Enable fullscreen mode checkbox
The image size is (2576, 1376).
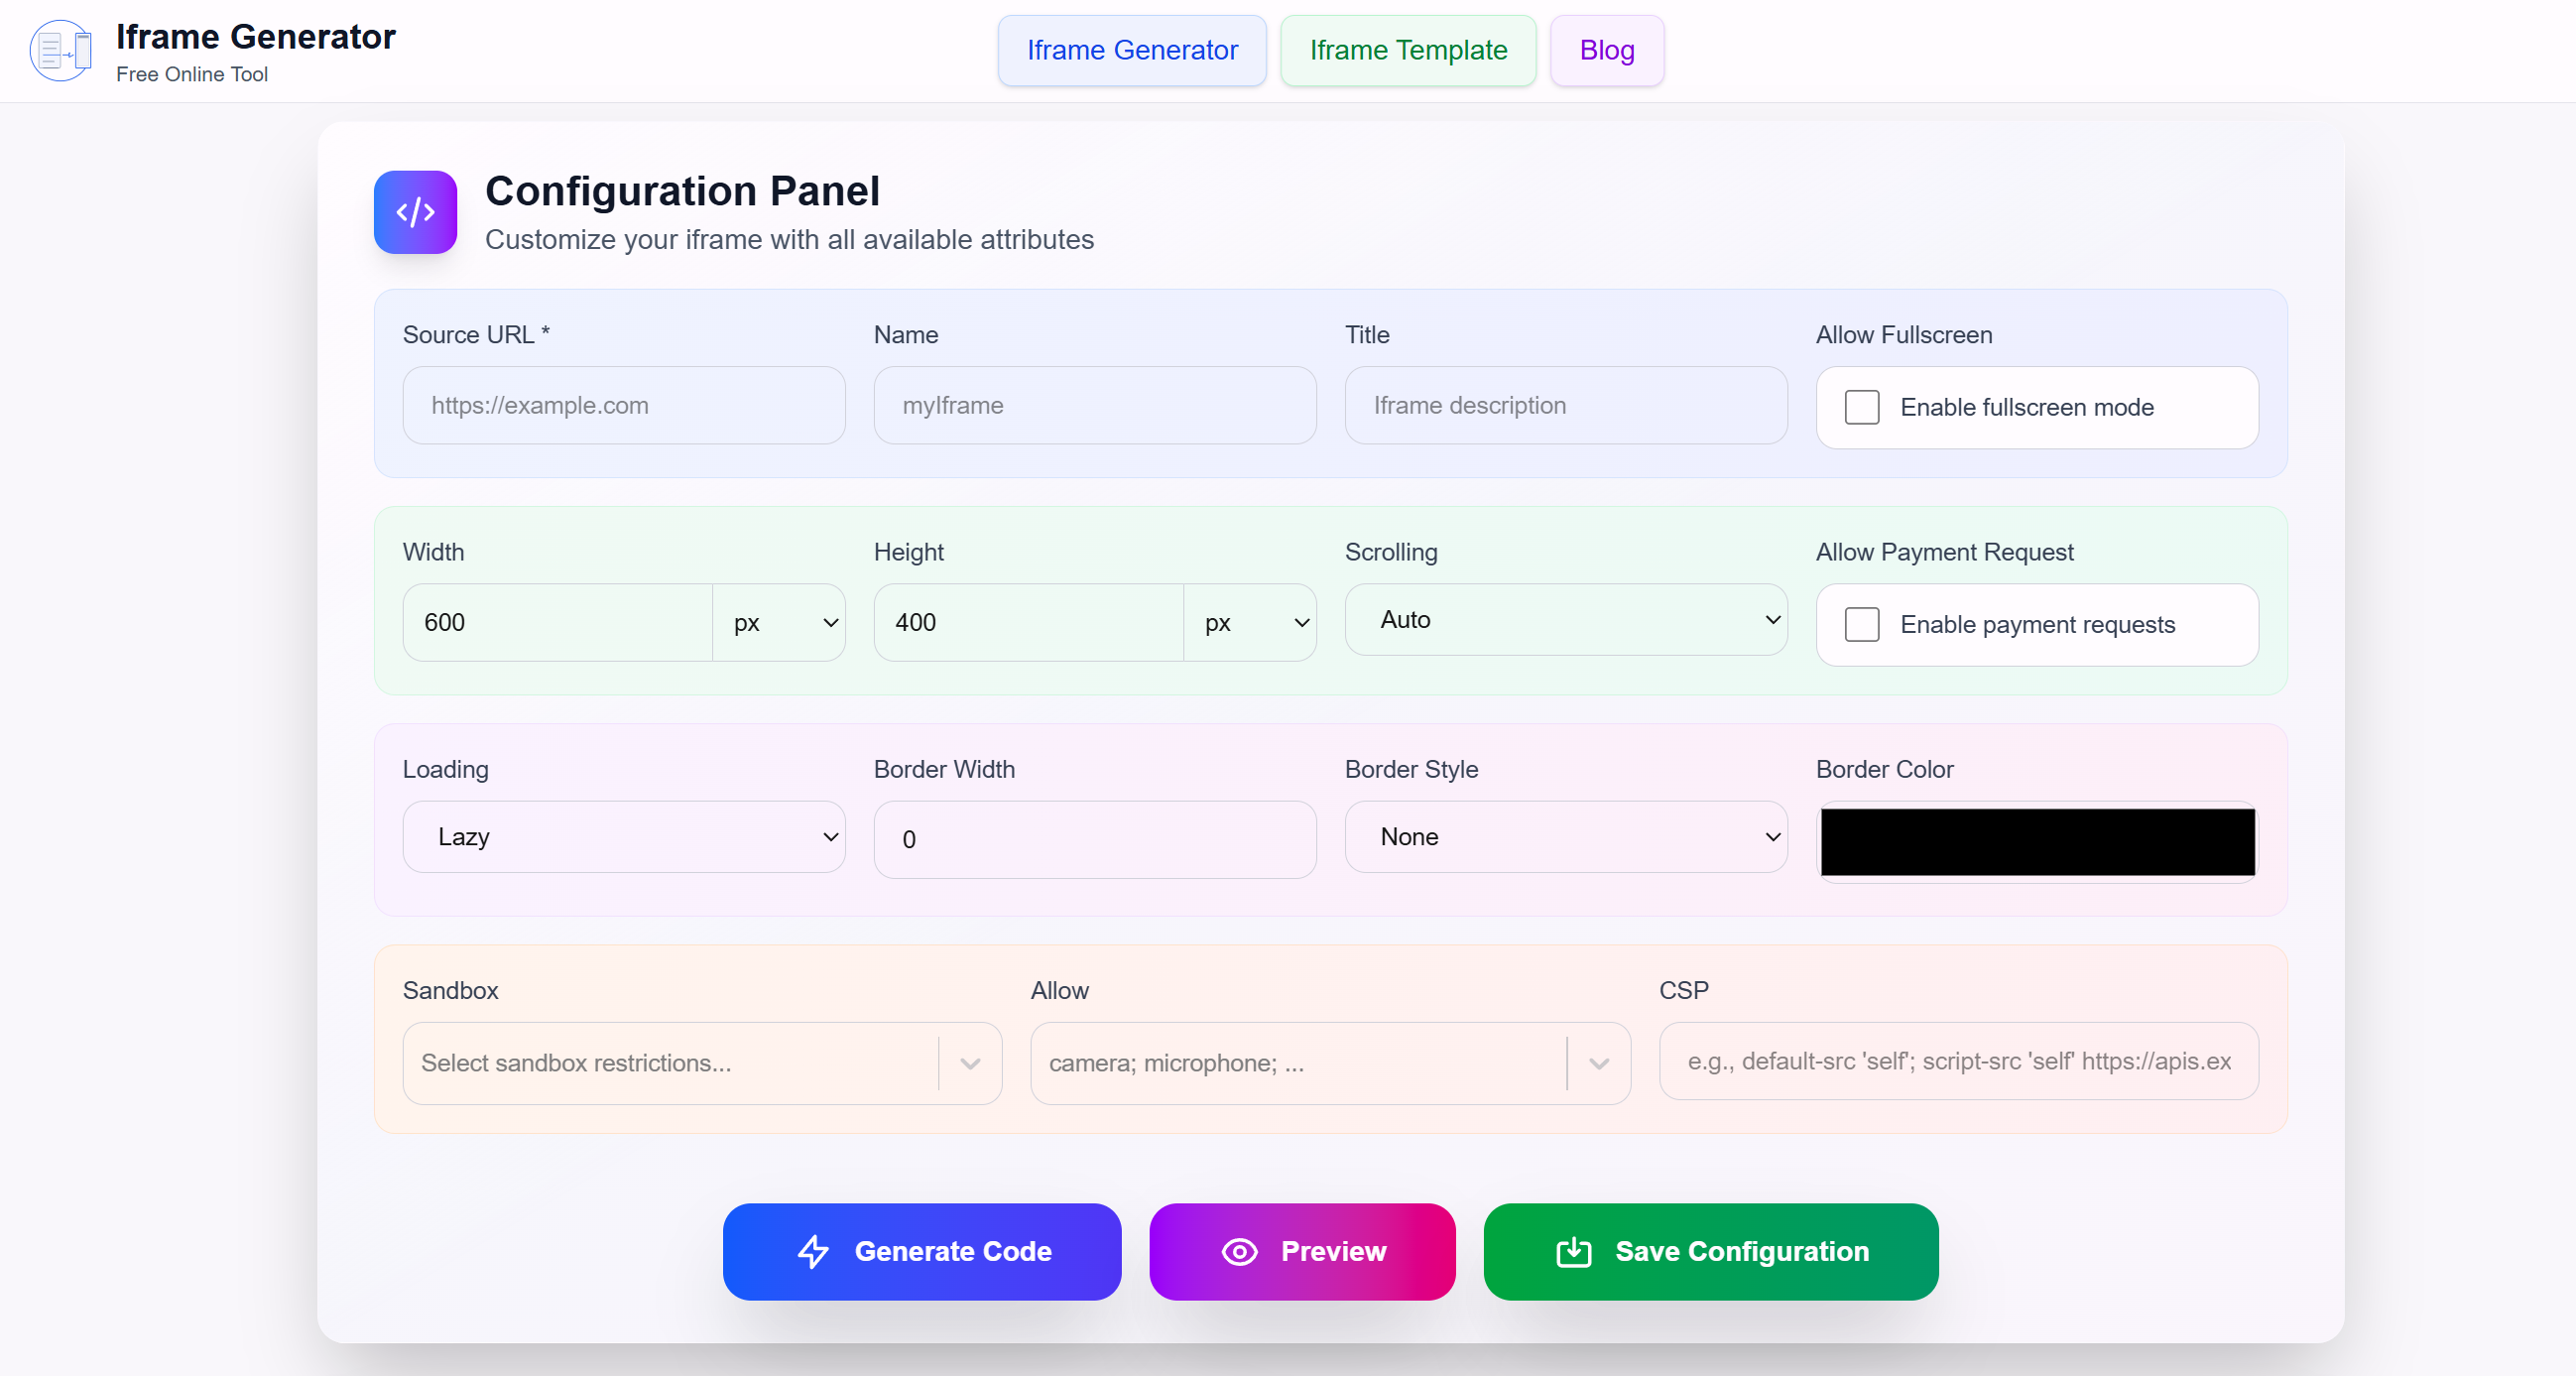coord(1861,407)
